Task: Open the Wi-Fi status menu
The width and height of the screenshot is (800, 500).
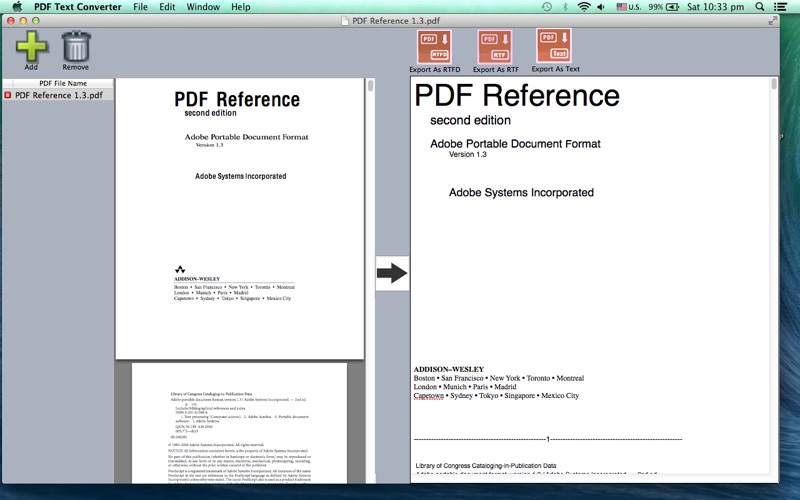Action: pos(584,7)
